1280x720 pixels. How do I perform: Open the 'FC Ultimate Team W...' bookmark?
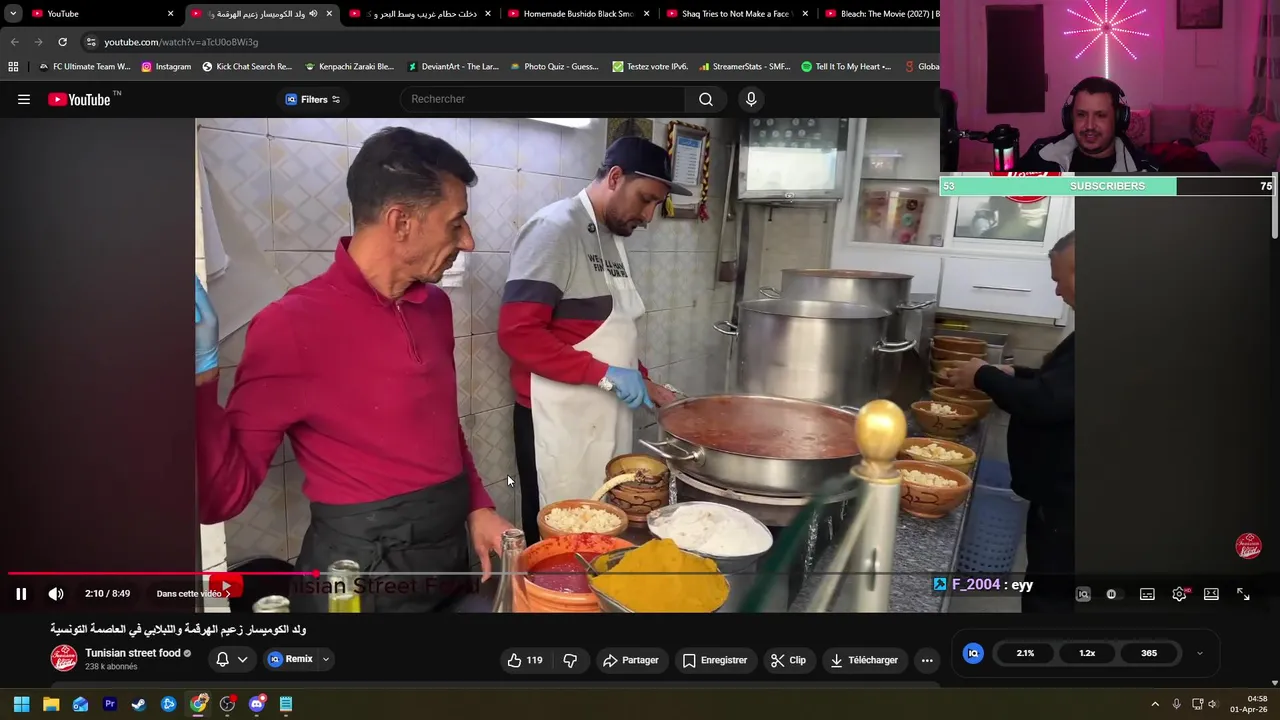click(x=85, y=67)
